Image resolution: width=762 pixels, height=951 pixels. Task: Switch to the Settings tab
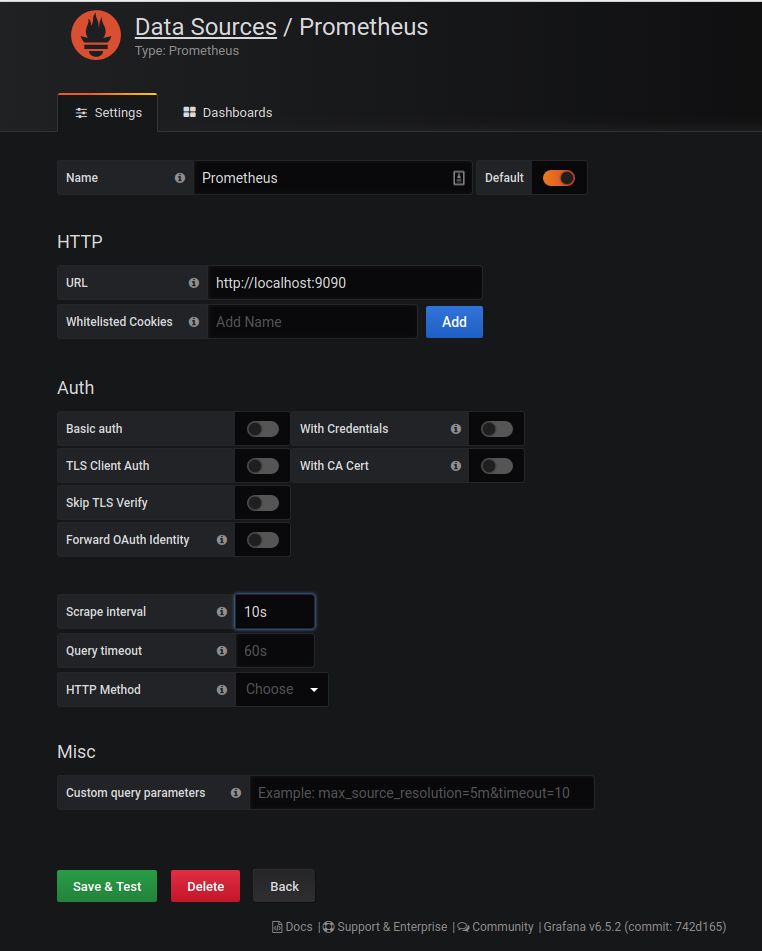[x=108, y=113]
